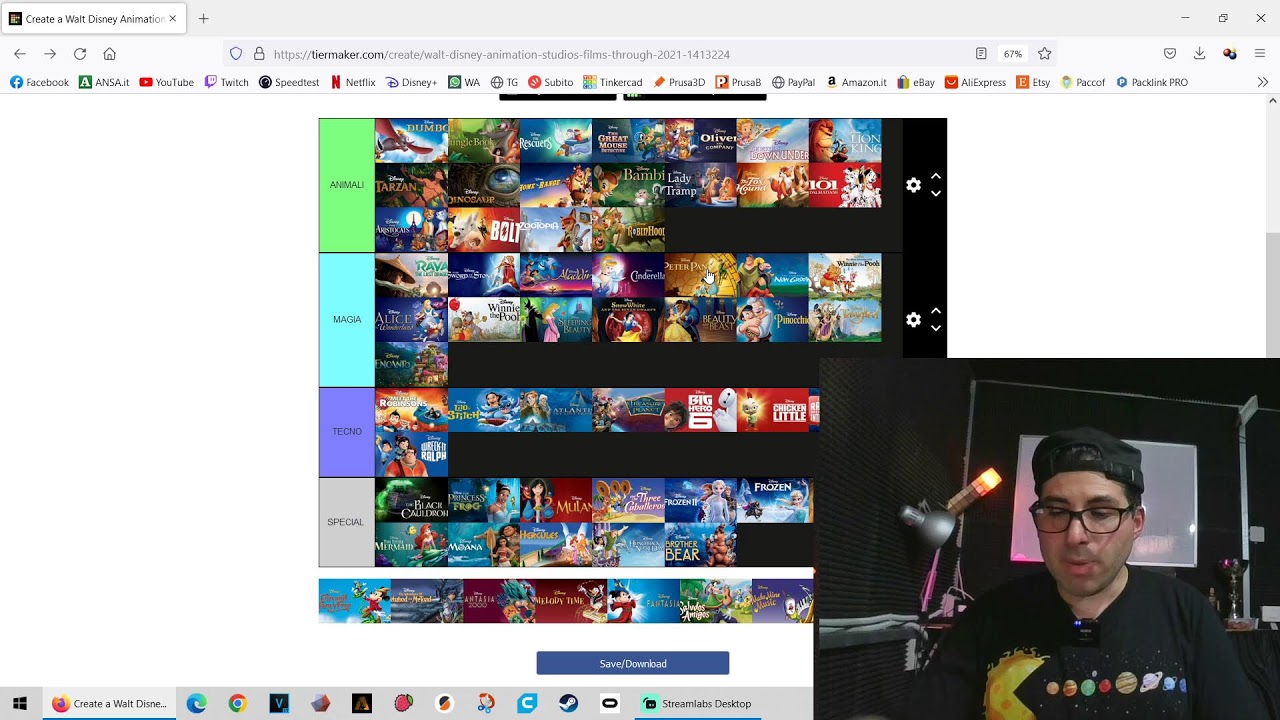Move ANIMALI tier down with arrow
The height and width of the screenshot is (720, 1280).
pos(936,194)
